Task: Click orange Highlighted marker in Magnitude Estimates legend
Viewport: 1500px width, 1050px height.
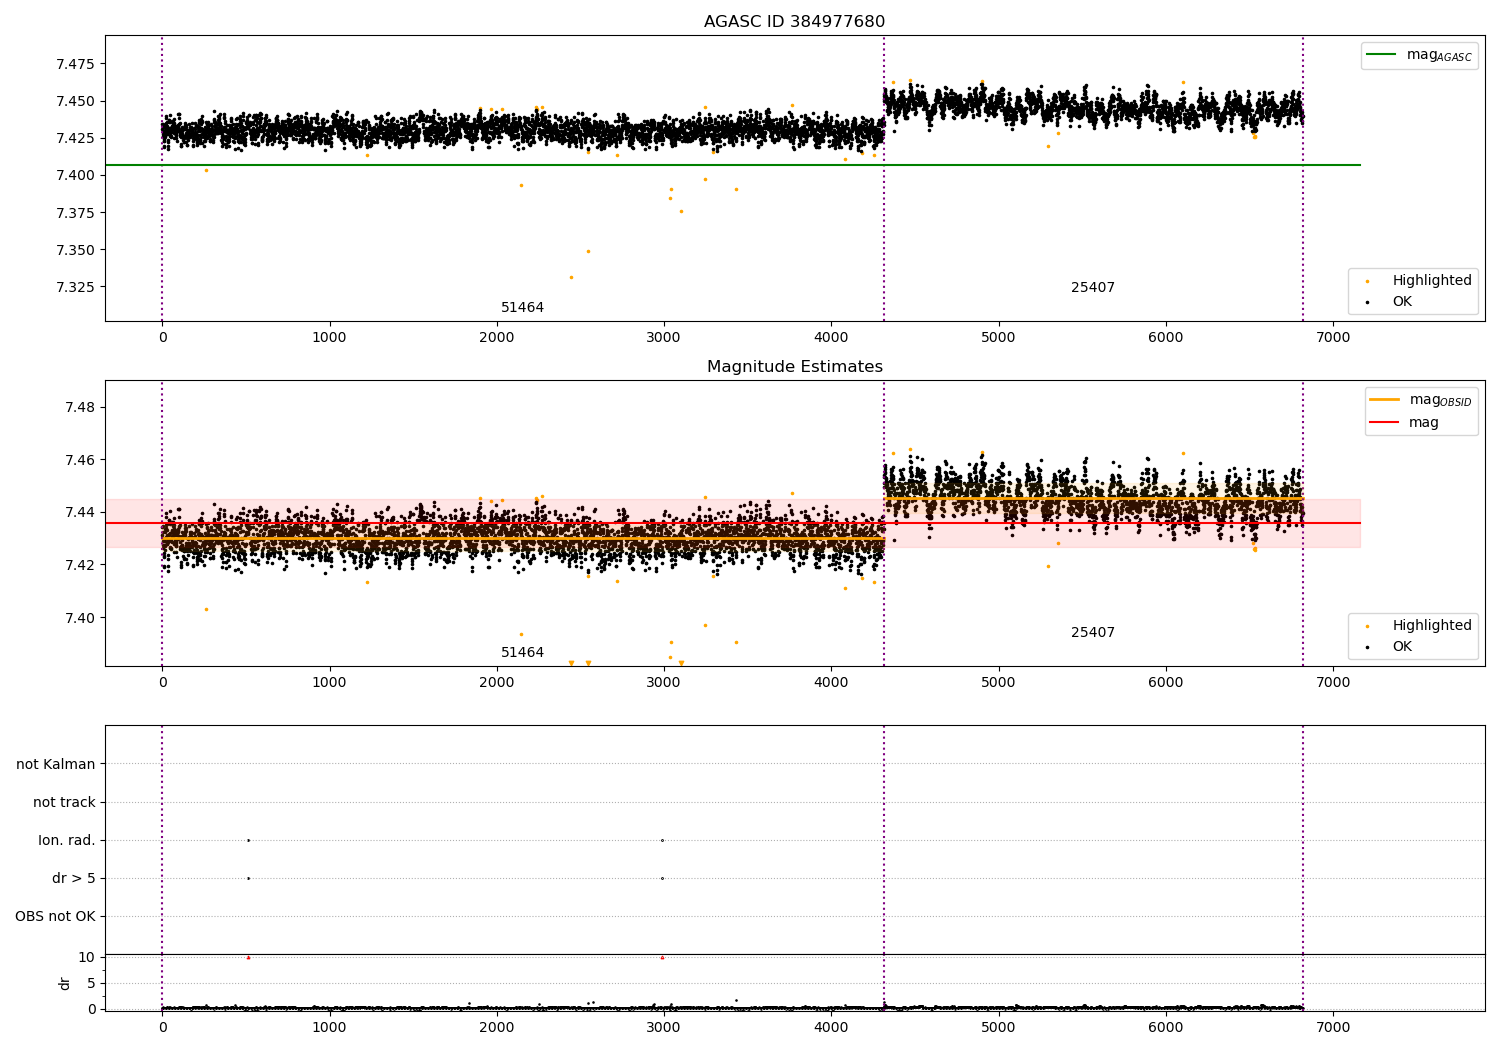Action: click(1368, 627)
